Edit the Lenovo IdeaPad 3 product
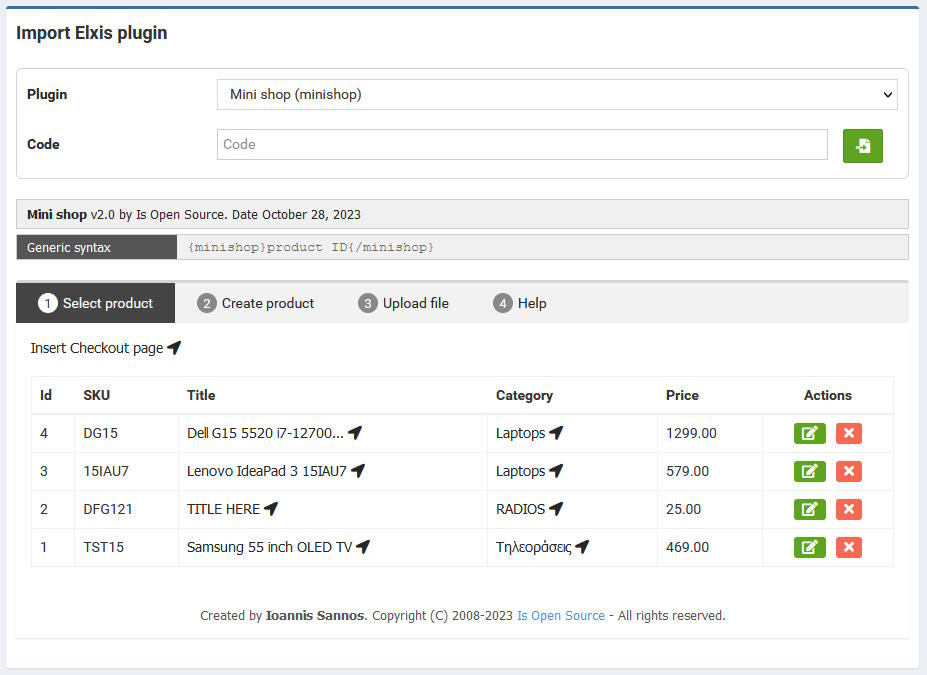This screenshot has height=675, width=927. 809,471
